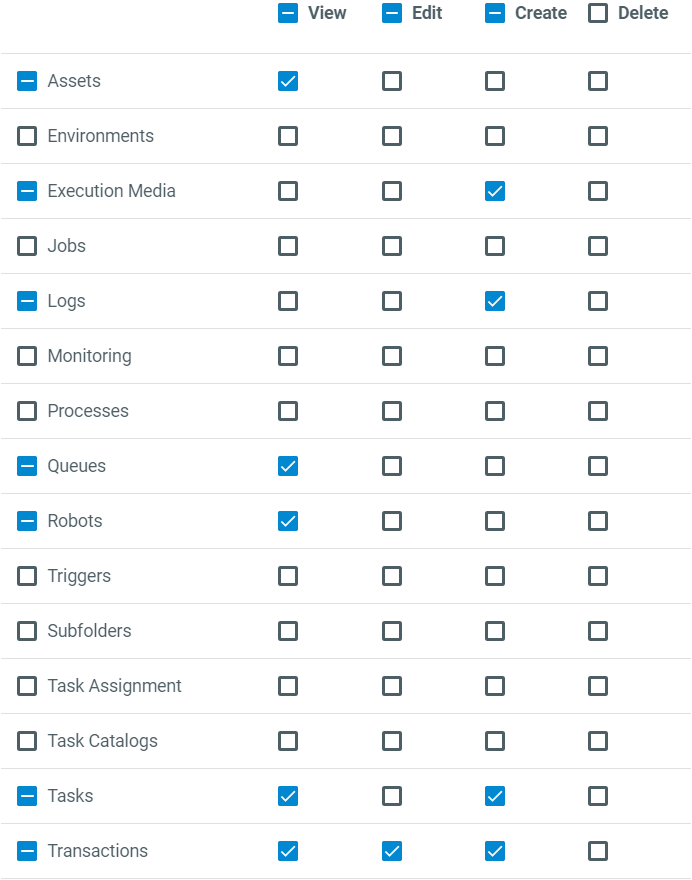Enable View permission for Task Catalogs

288,741
